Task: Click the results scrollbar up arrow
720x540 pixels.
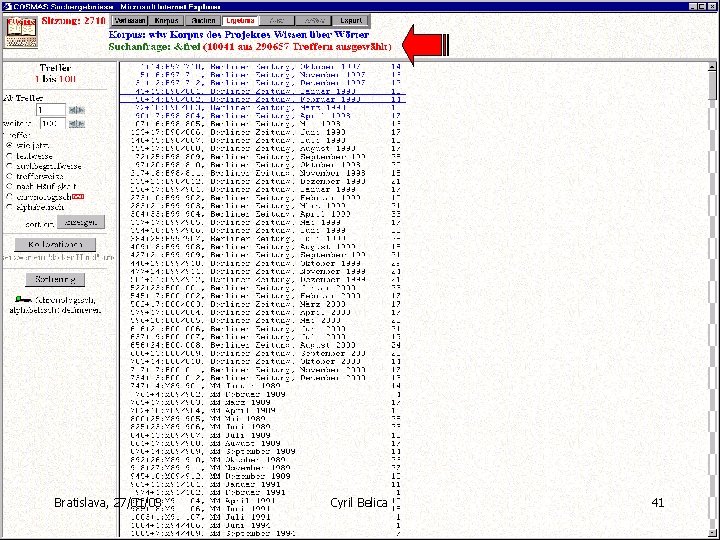Action: 712,67
